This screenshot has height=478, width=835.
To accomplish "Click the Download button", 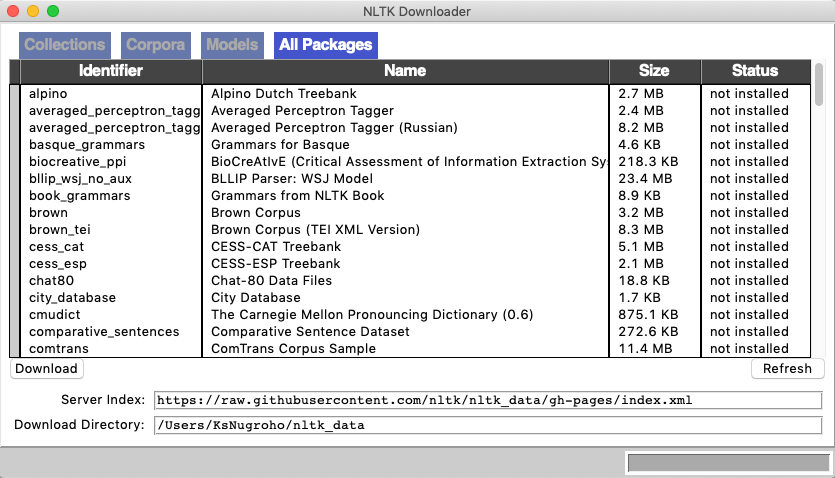I will (x=46, y=369).
